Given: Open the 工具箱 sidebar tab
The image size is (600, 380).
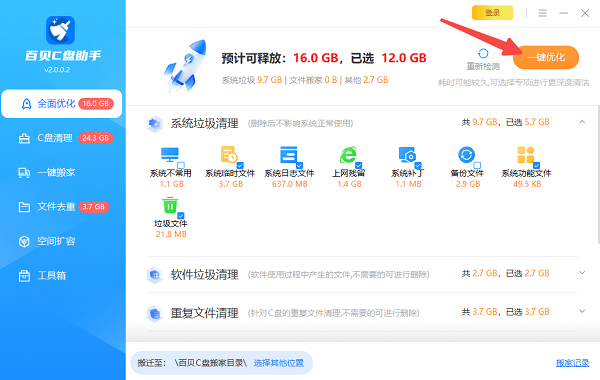Looking at the screenshot, I should click(x=62, y=276).
